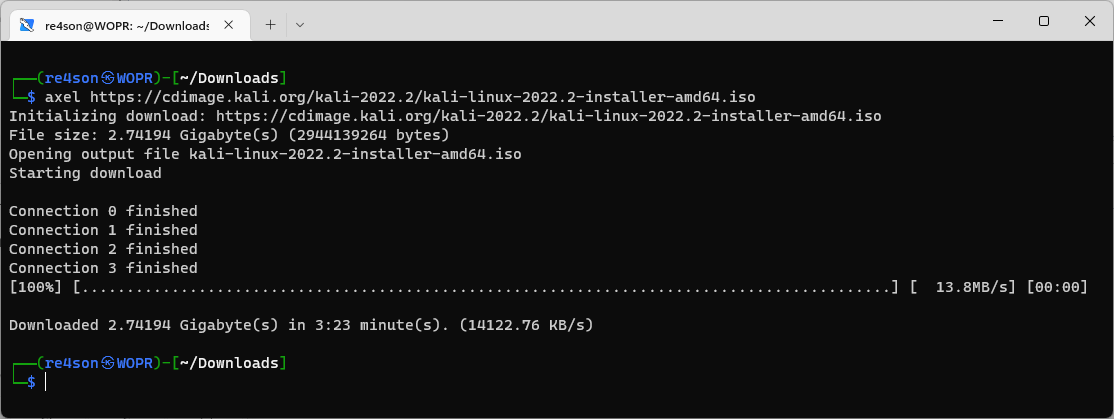Click the "Connection 3 finished" line
Screen dimensions: 1114x419
coord(103,268)
